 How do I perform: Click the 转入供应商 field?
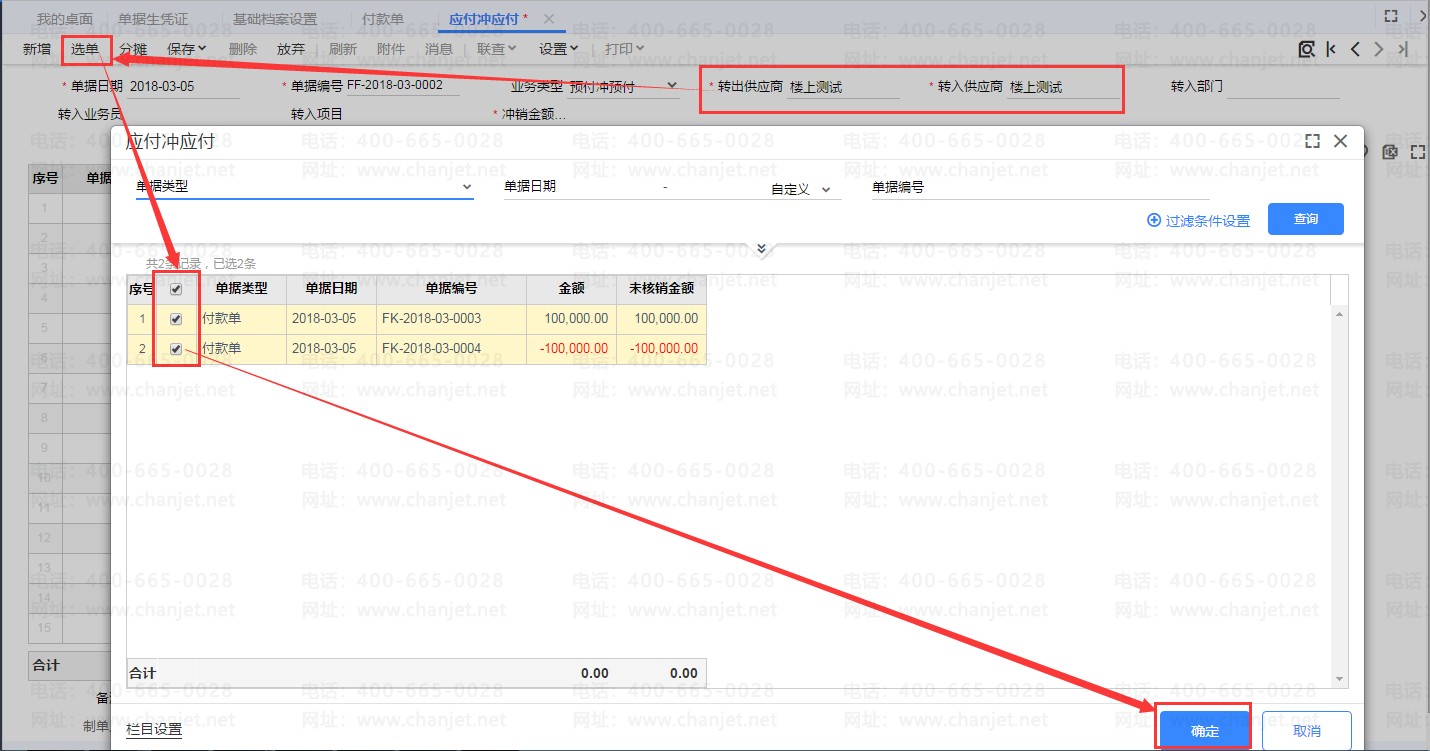click(x=1064, y=87)
